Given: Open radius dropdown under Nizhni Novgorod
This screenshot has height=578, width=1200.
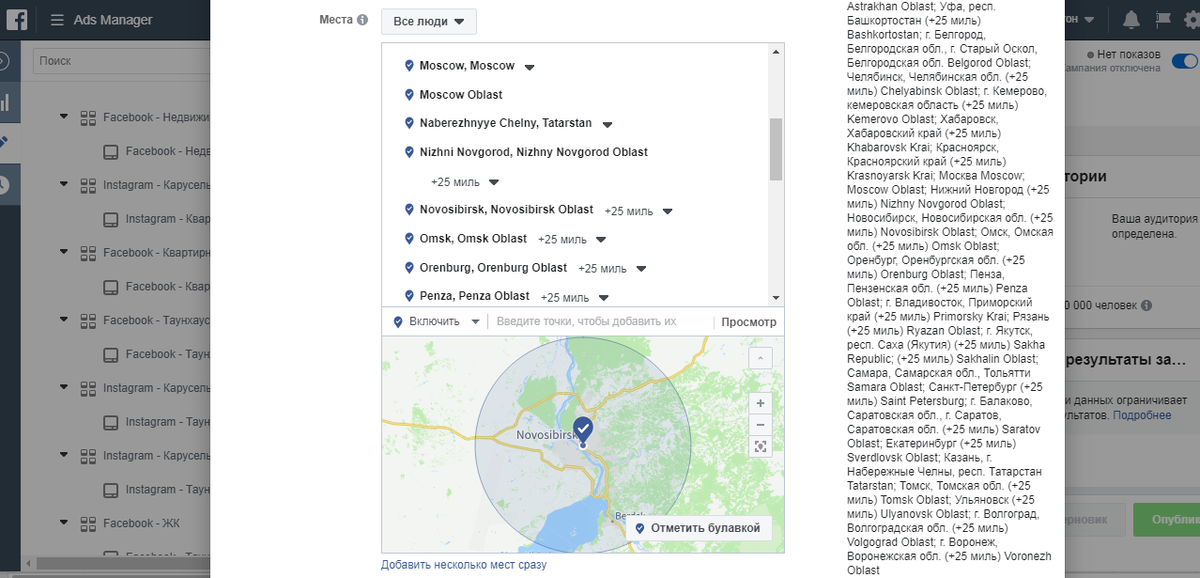Looking at the screenshot, I should click(493, 182).
